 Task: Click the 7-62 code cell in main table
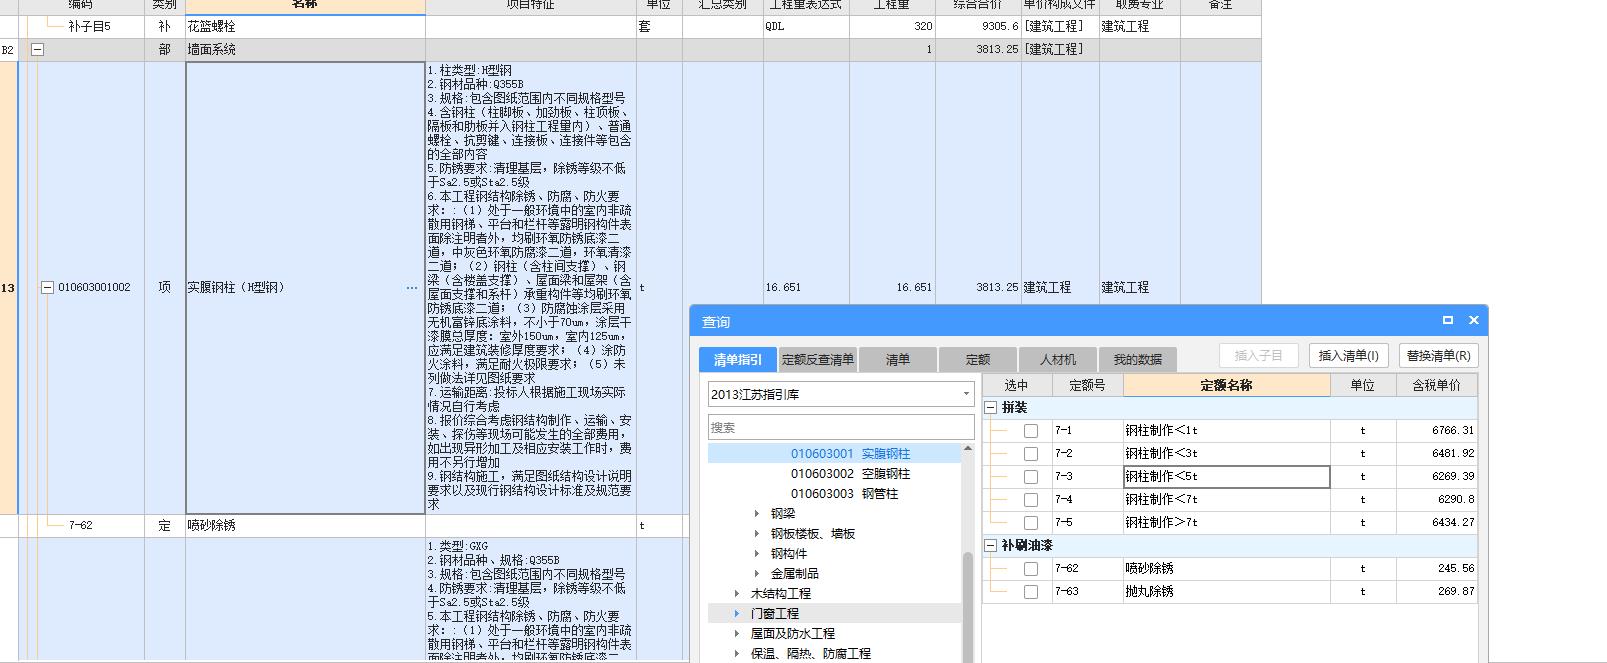pyautogui.click(x=81, y=525)
